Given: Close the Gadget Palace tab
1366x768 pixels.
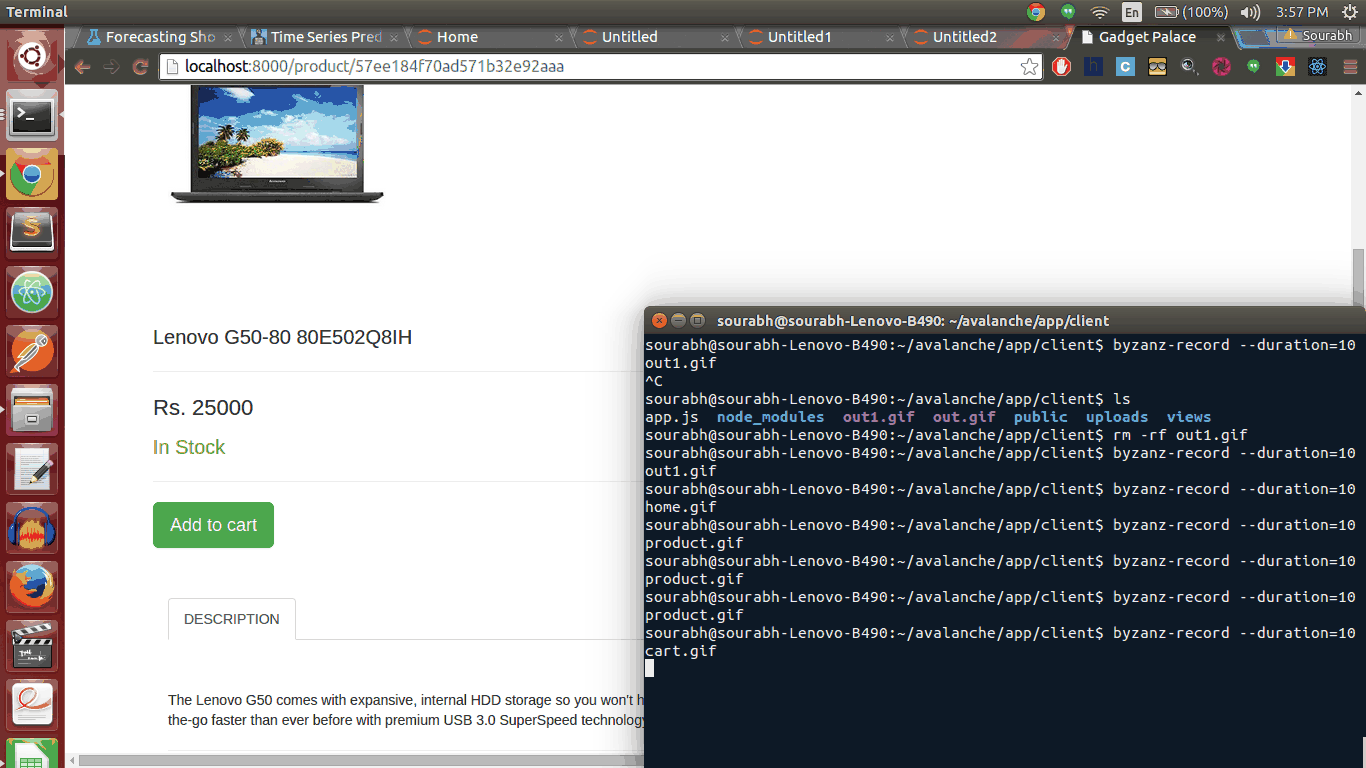Looking at the screenshot, I should pos(1220,37).
